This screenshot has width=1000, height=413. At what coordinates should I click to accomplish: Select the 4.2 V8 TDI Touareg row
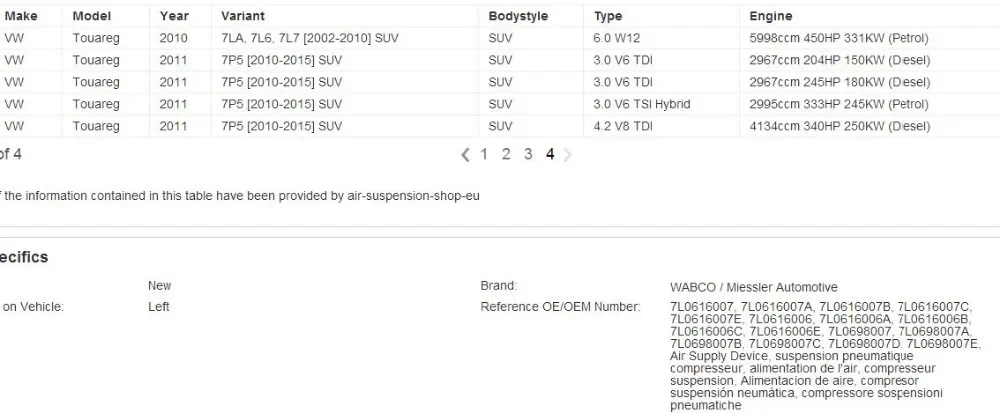pos(500,126)
